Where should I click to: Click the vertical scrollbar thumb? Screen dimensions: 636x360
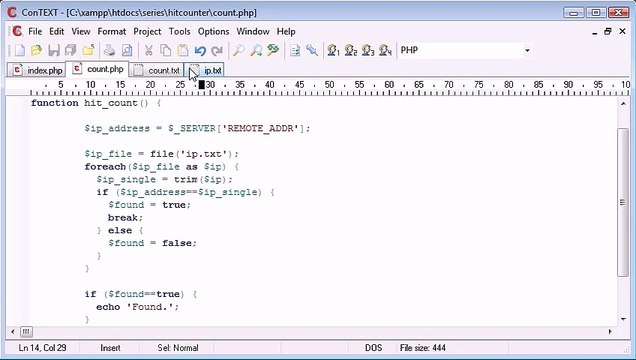click(623, 202)
